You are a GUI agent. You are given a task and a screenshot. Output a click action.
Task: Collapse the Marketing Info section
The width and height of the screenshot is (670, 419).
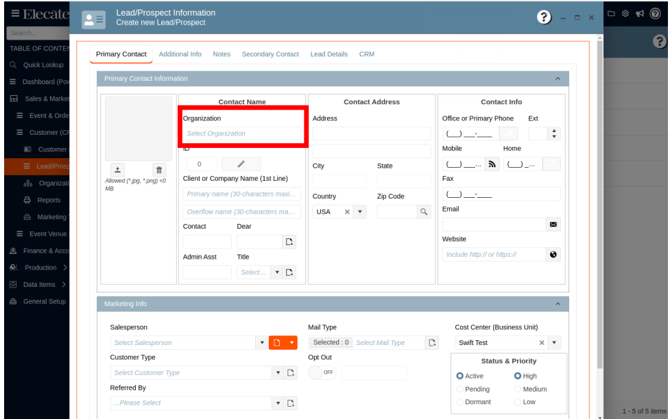(x=558, y=303)
